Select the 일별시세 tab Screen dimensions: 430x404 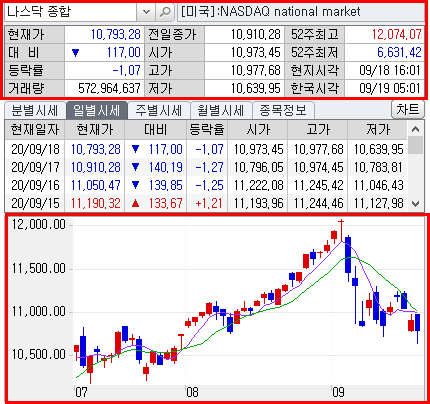[x=97, y=110]
